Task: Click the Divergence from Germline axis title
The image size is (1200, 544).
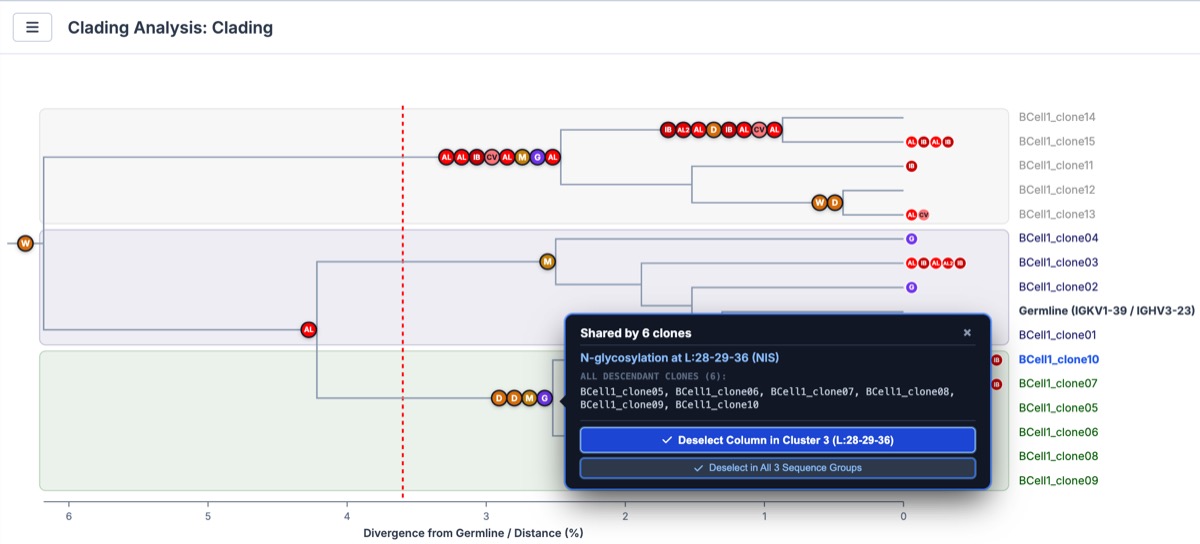Action: pos(473,533)
